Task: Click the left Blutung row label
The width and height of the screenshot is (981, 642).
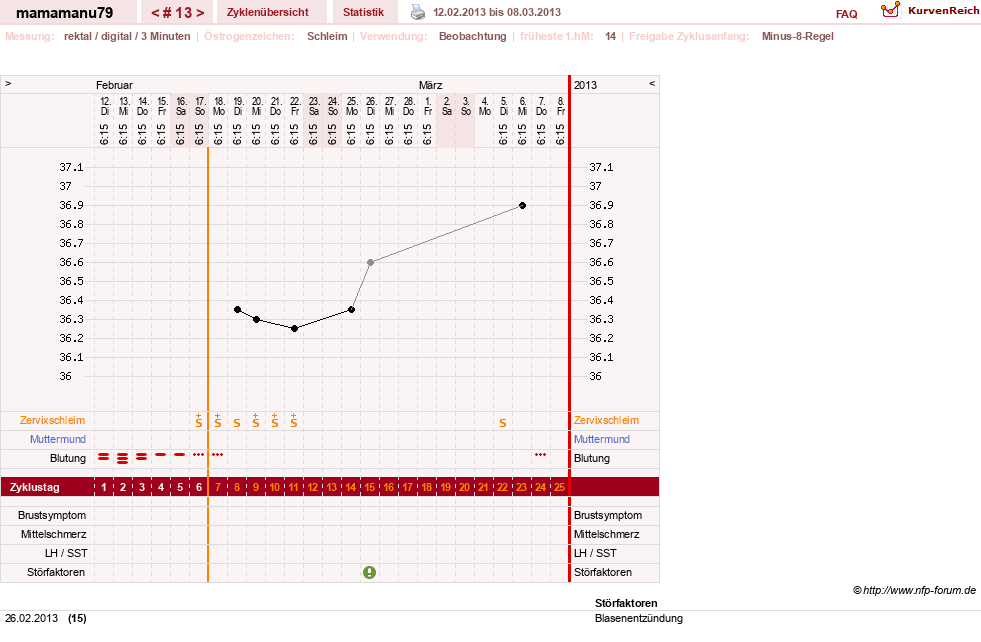Action: pos(68,458)
